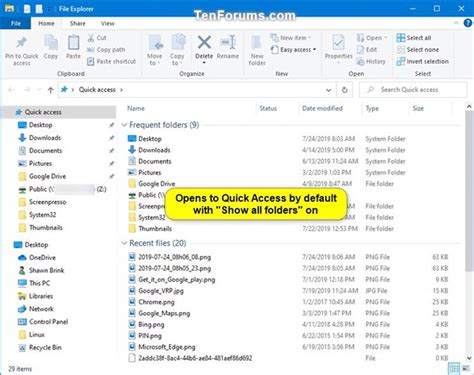This screenshot has width=474, height=375.
Task: Go up one level with the Up arrow
Action: (x=51, y=90)
